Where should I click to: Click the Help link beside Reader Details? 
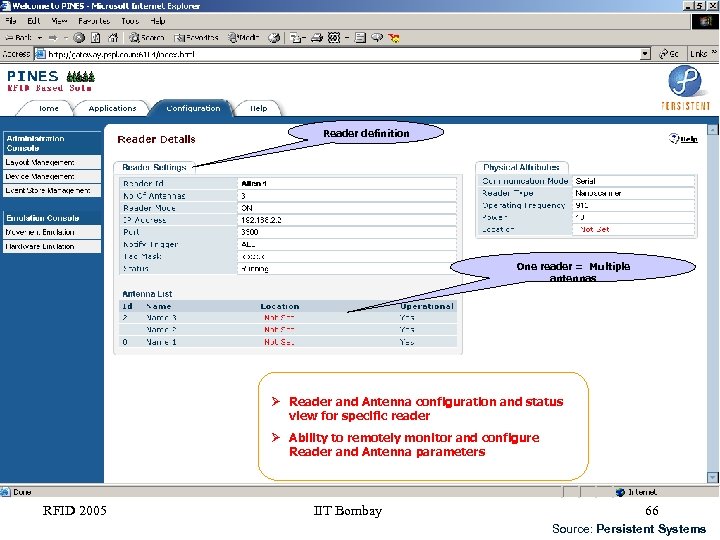point(688,139)
